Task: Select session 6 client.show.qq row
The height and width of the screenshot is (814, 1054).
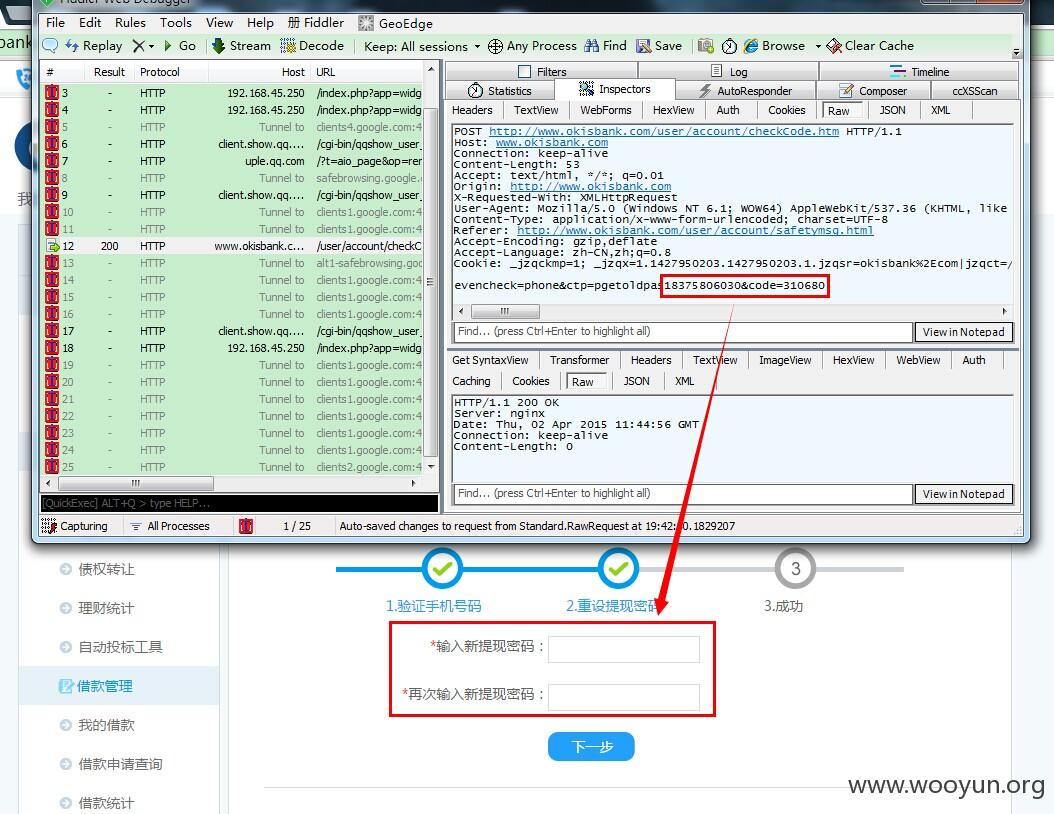Action: tap(233, 144)
